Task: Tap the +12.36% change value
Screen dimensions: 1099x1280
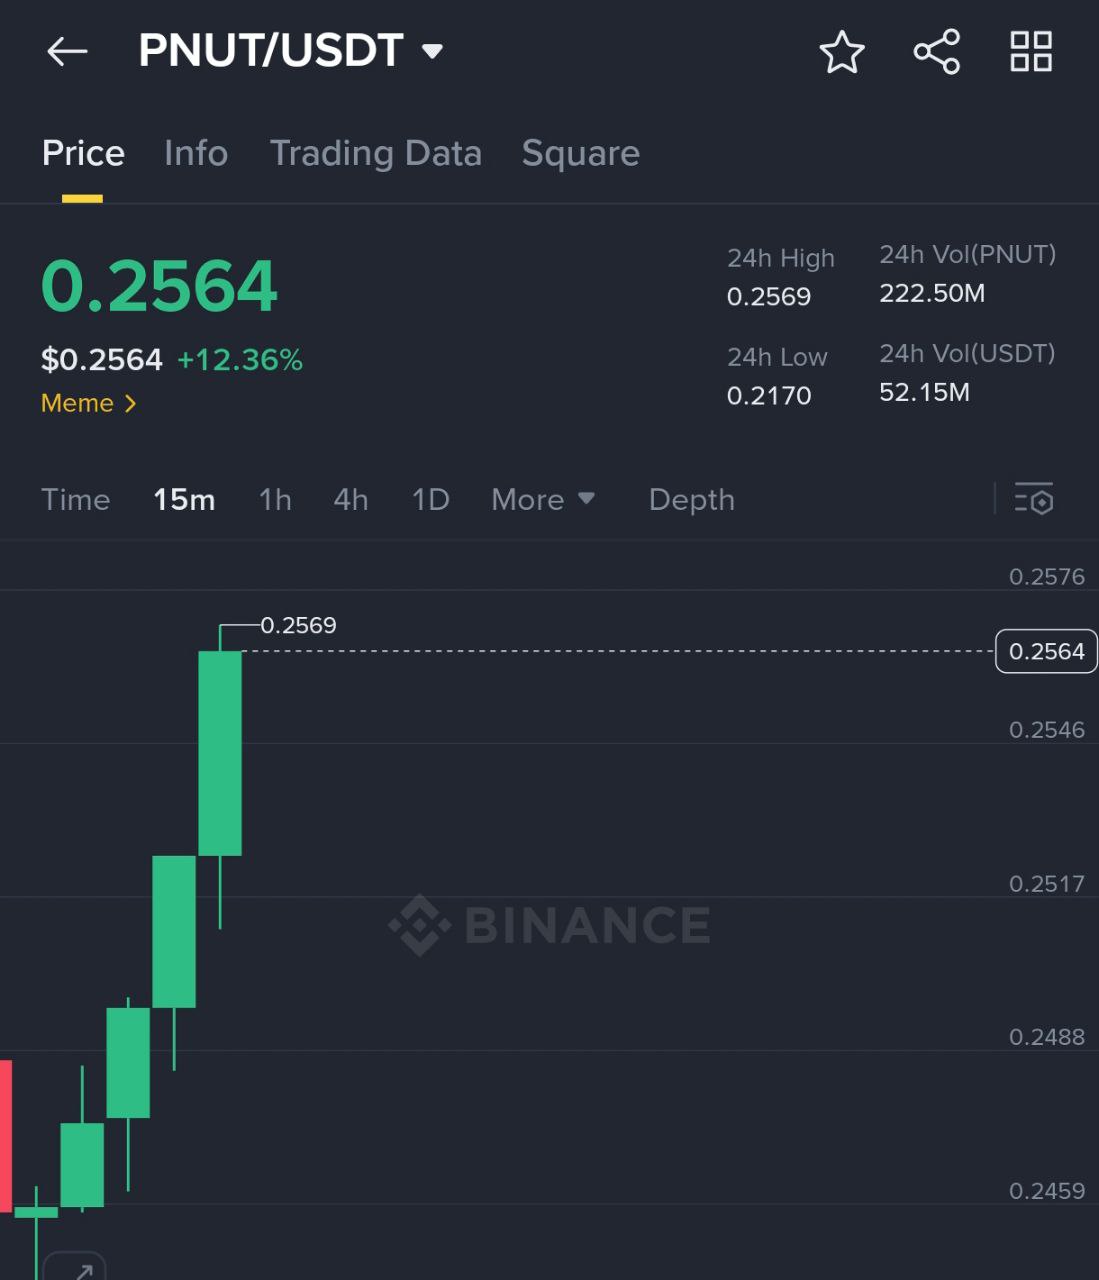Action: point(240,360)
